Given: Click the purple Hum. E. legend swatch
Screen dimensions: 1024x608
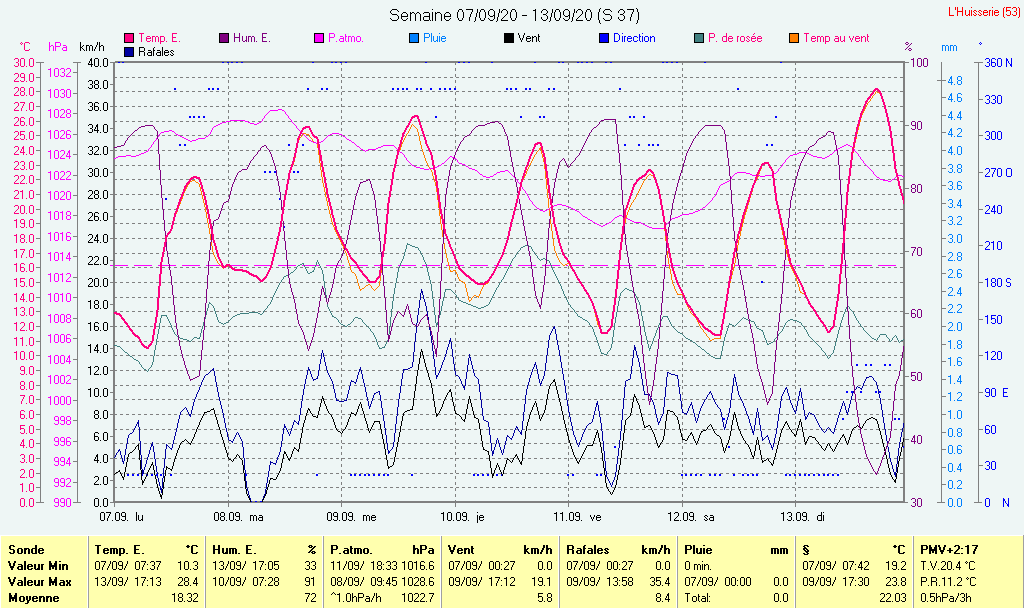Looking at the screenshot, I should click(x=224, y=39).
